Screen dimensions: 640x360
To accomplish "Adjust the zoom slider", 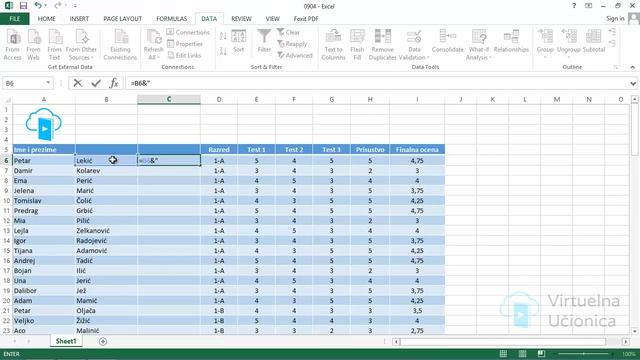I will click(584, 354).
